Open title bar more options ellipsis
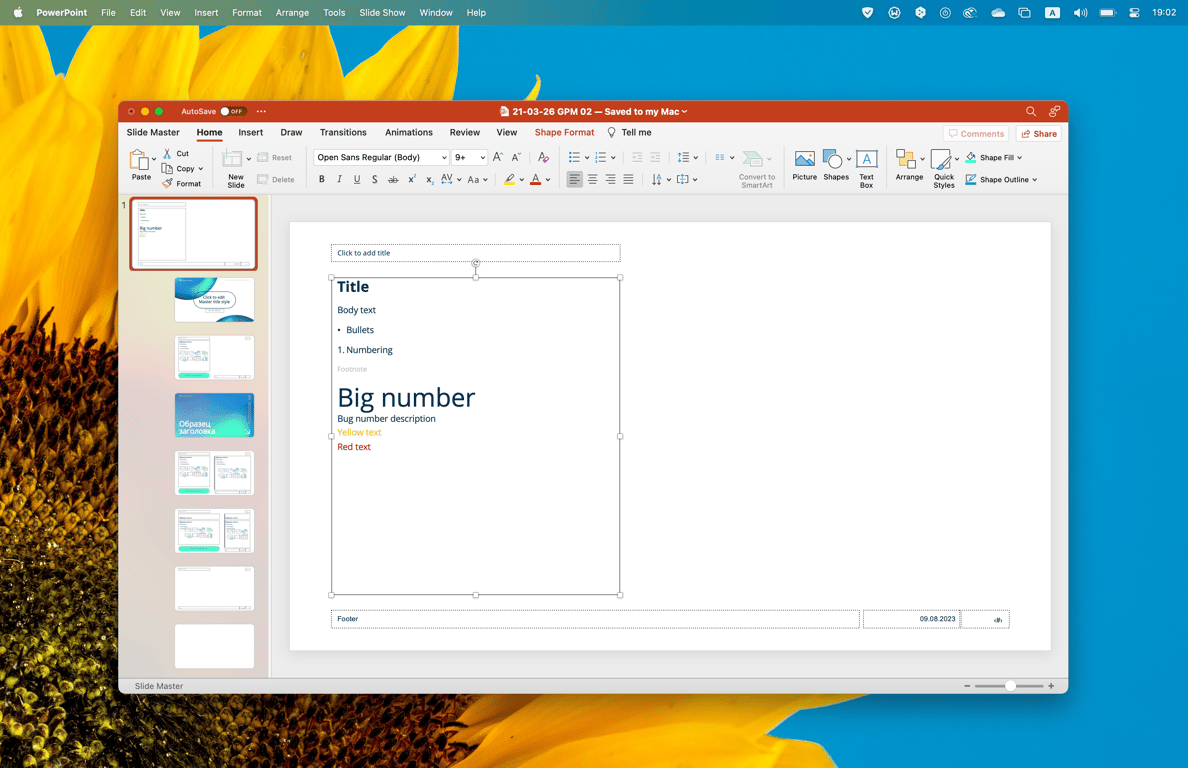Viewport: 1188px width, 768px height. [261, 111]
